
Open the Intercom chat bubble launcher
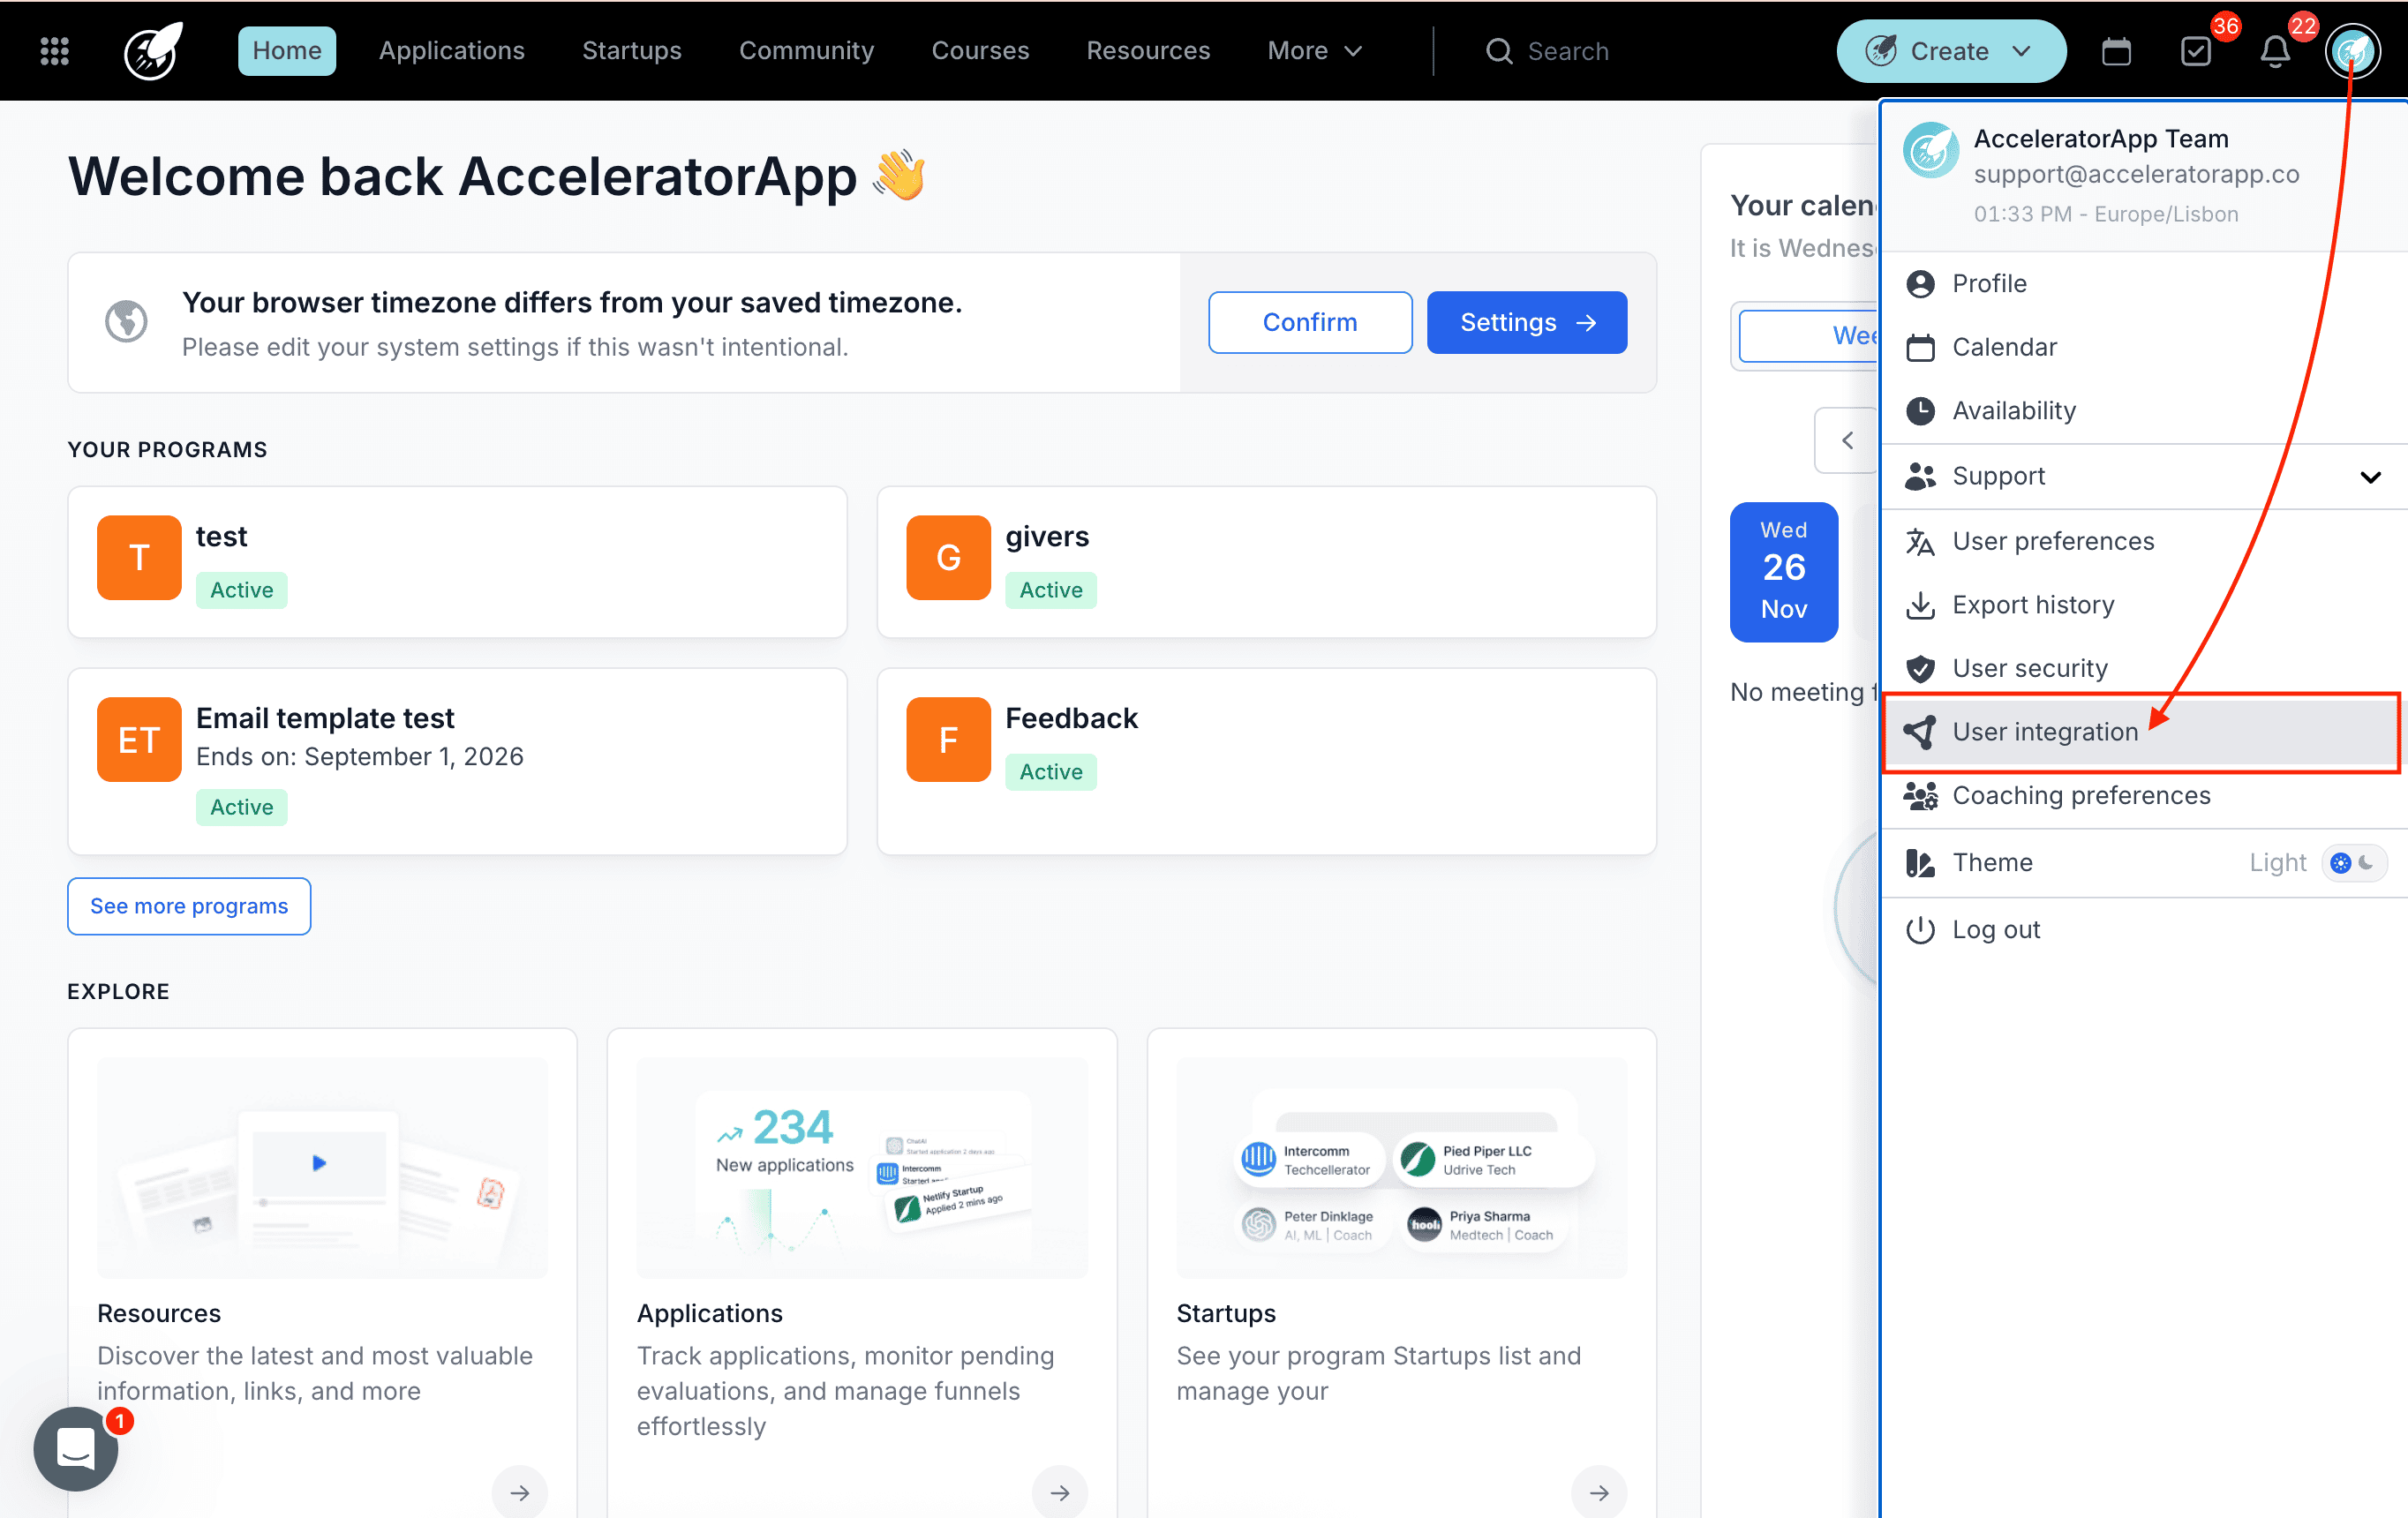pos(76,1448)
